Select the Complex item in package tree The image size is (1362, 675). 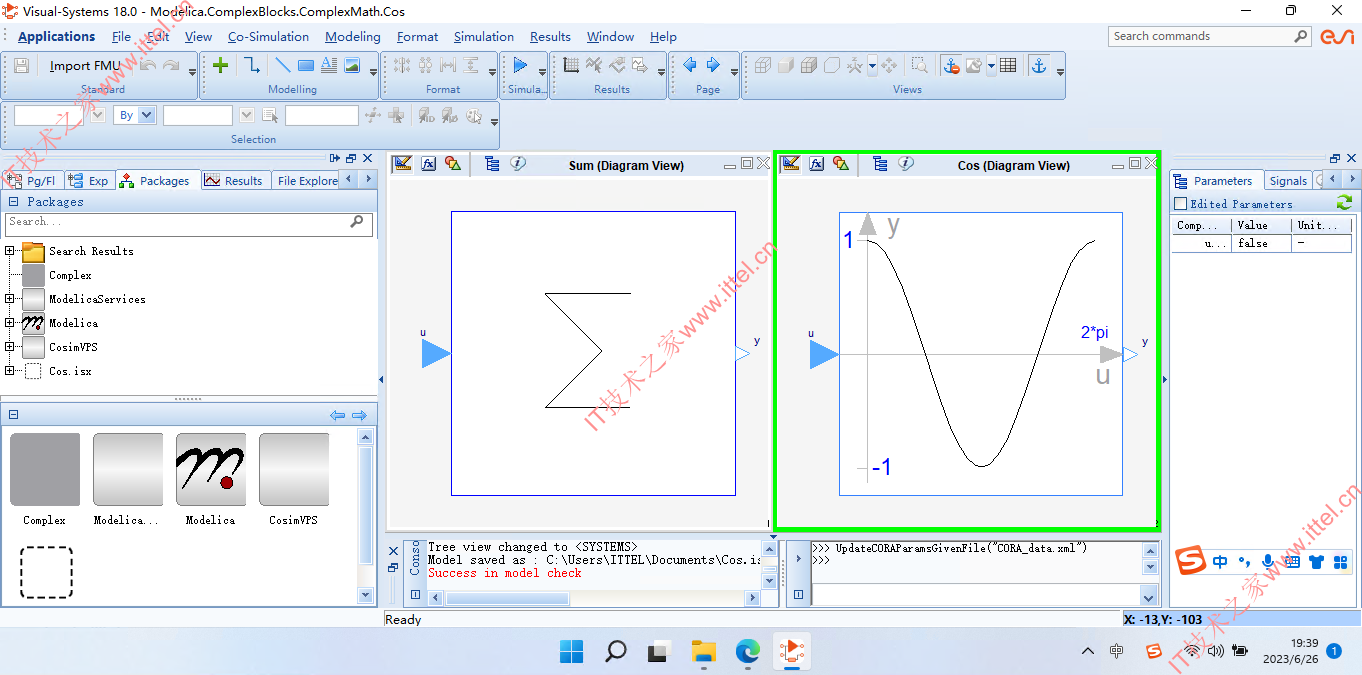(70, 275)
